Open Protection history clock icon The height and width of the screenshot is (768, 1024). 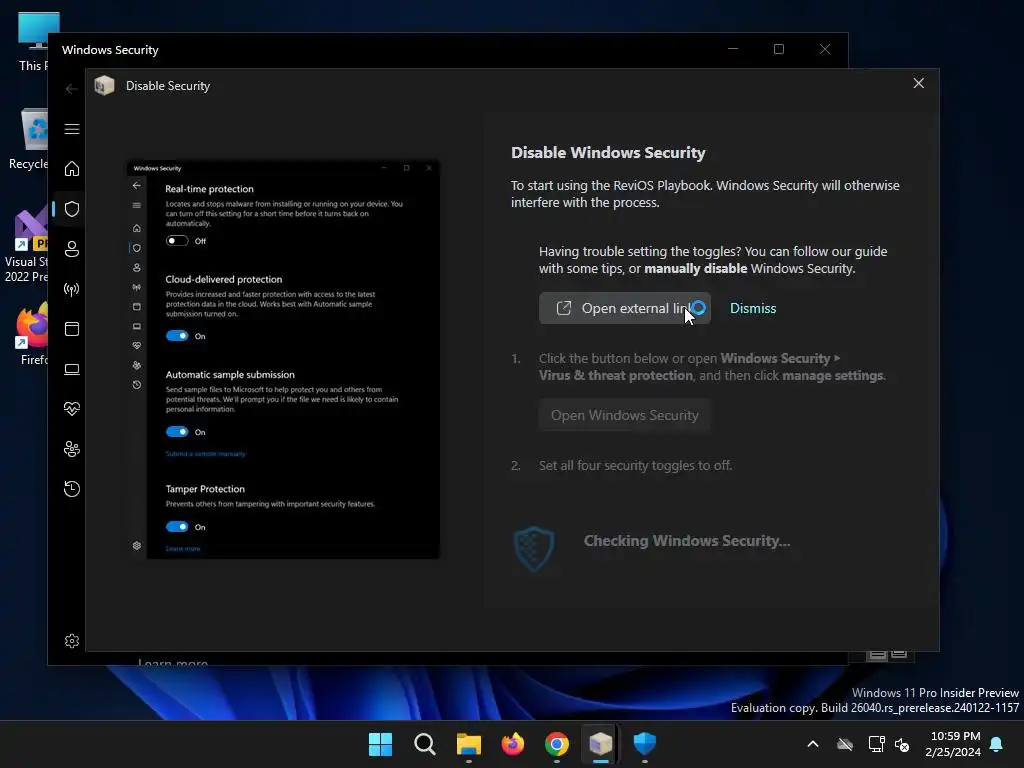click(72, 488)
